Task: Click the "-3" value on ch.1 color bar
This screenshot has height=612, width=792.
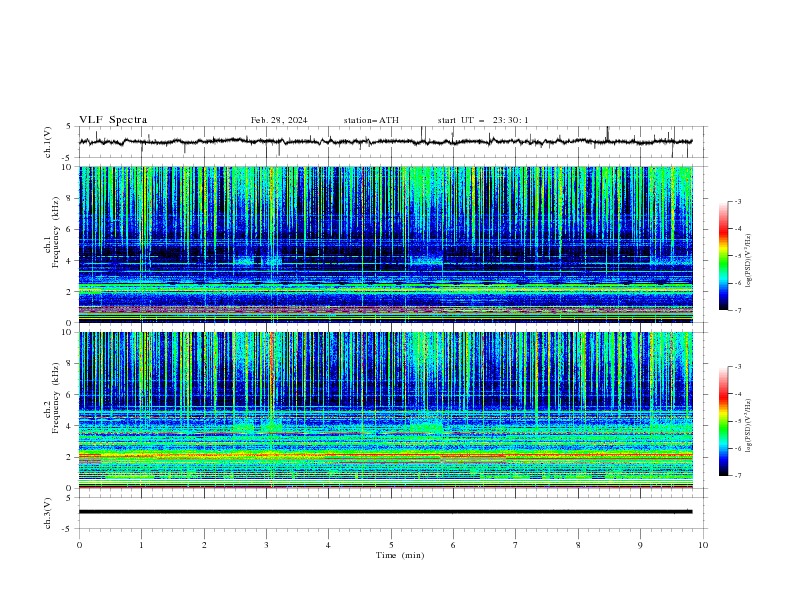Action: coord(737,201)
